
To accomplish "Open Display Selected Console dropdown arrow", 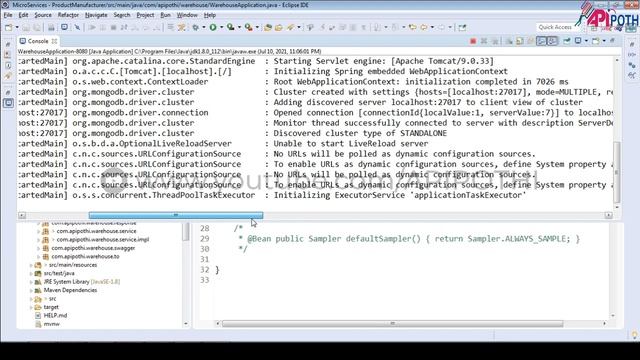I will (586, 41).
